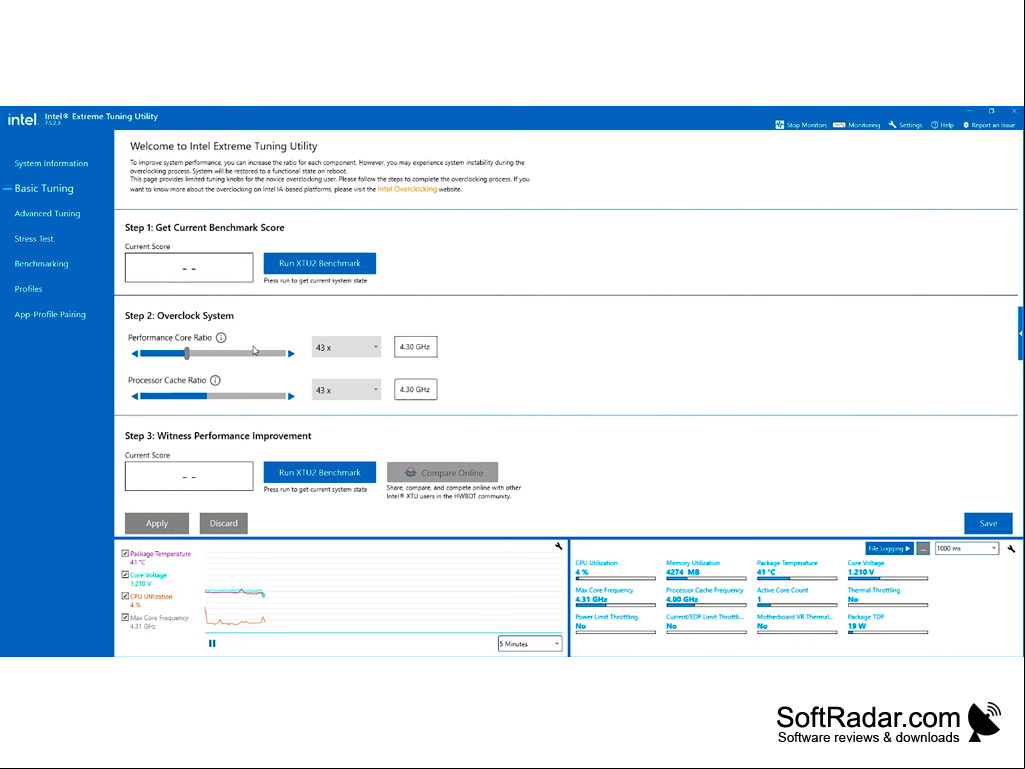Screen dimensions: 1025x769
Task: Click the Compare Online button
Action: coord(443,472)
